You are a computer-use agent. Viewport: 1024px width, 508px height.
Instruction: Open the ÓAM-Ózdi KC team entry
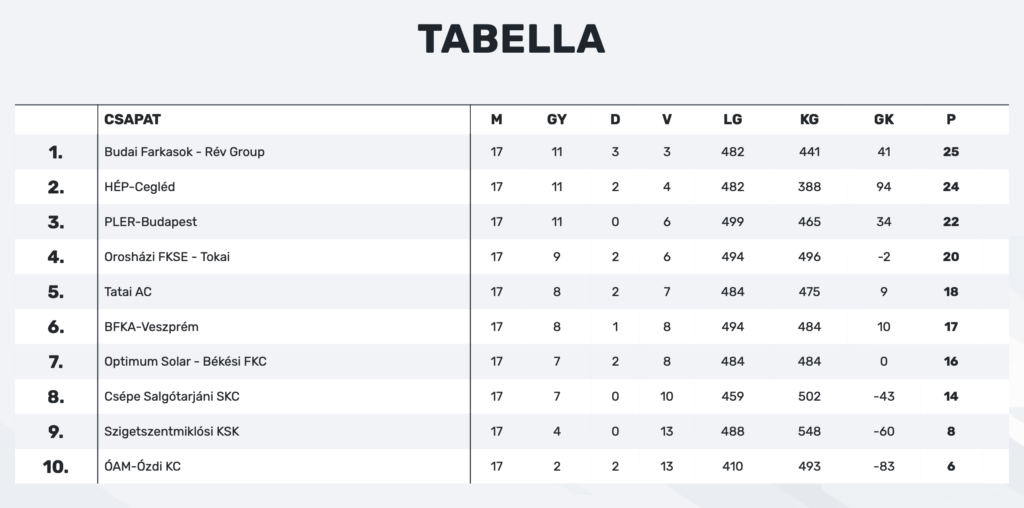(142, 466)
